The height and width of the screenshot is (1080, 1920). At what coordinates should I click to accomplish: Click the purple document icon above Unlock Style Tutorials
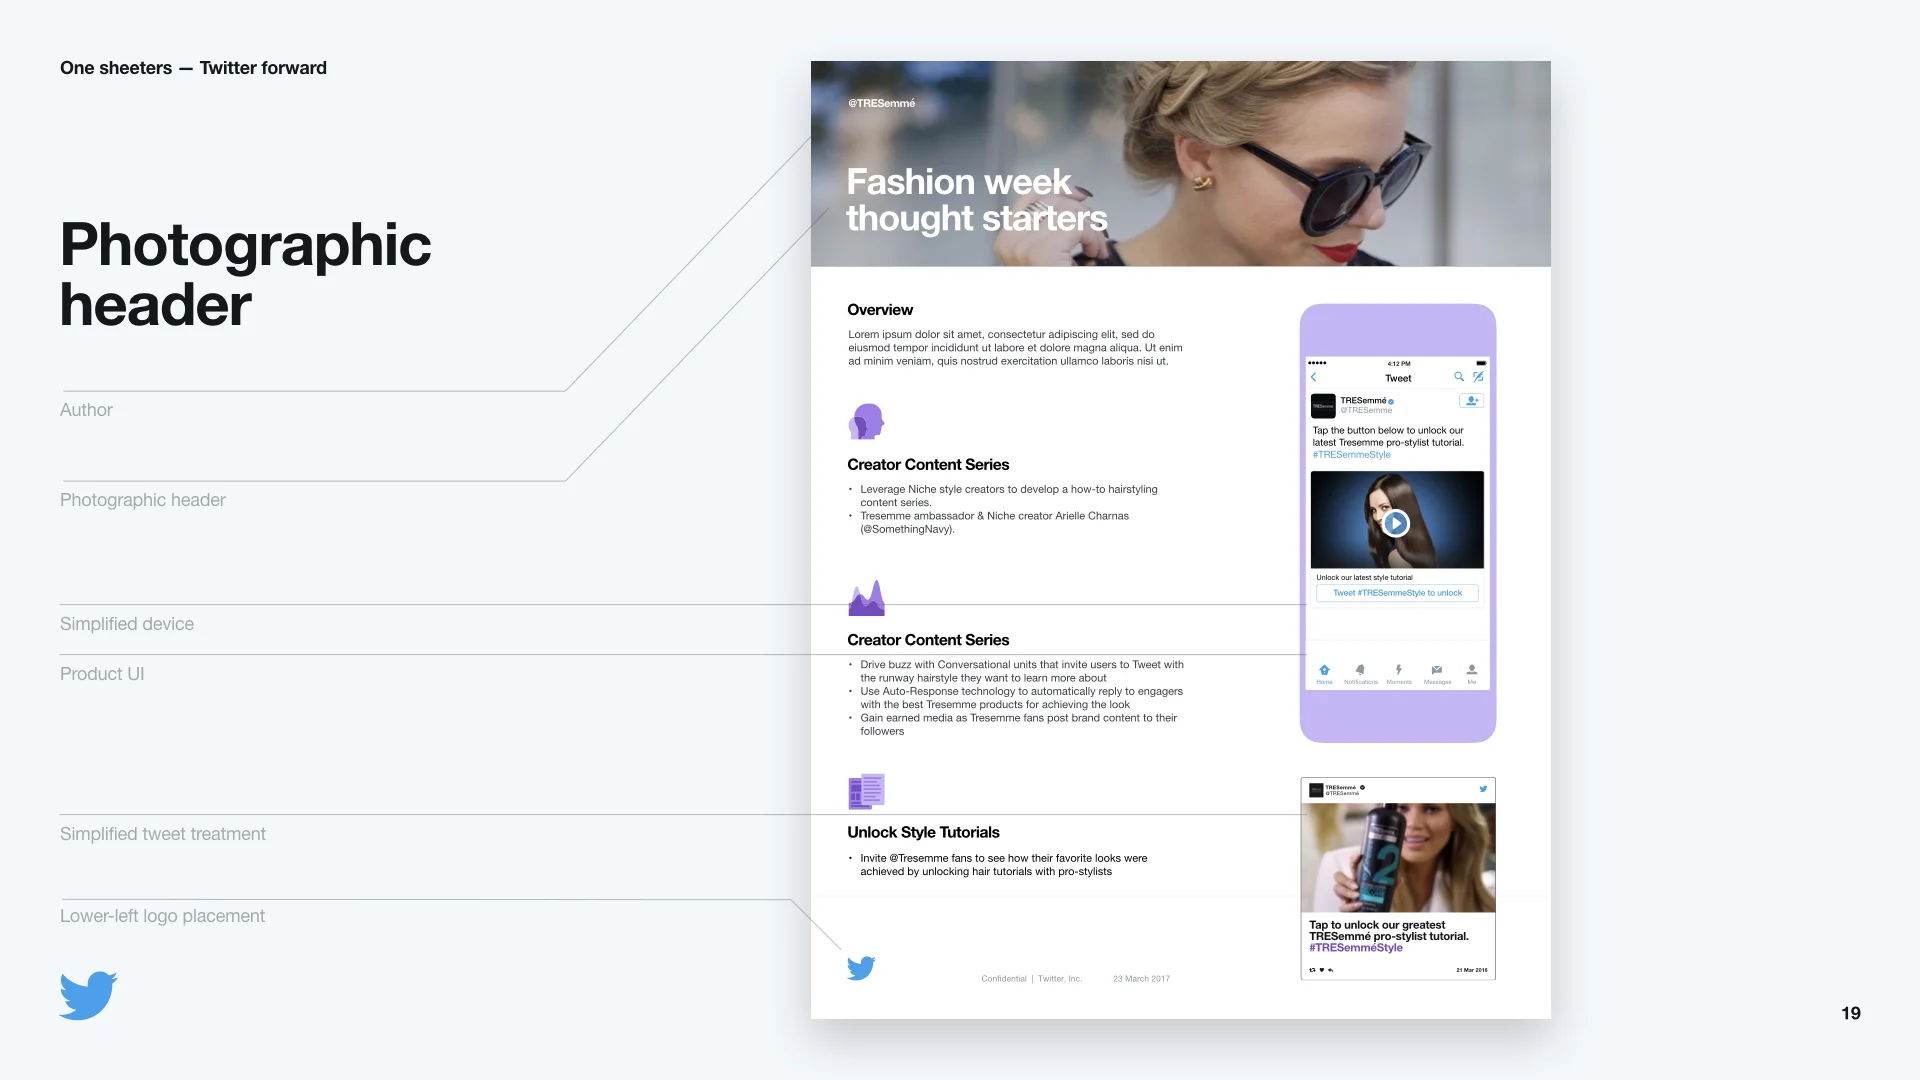pyautogui.click(x=866, y=791)
